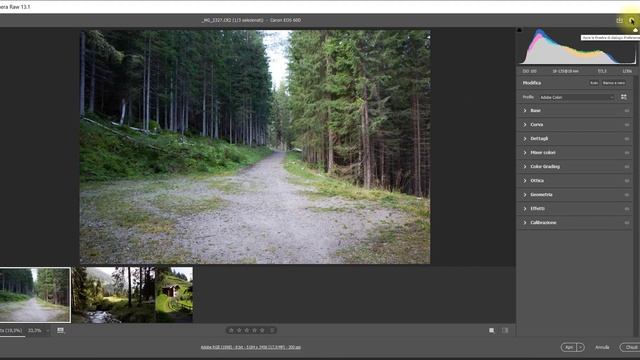The height and width of the screenshot is (360, 640).
Task: Toggle single view mode icon
Action: pyautogui.click(x=492, y=331)
